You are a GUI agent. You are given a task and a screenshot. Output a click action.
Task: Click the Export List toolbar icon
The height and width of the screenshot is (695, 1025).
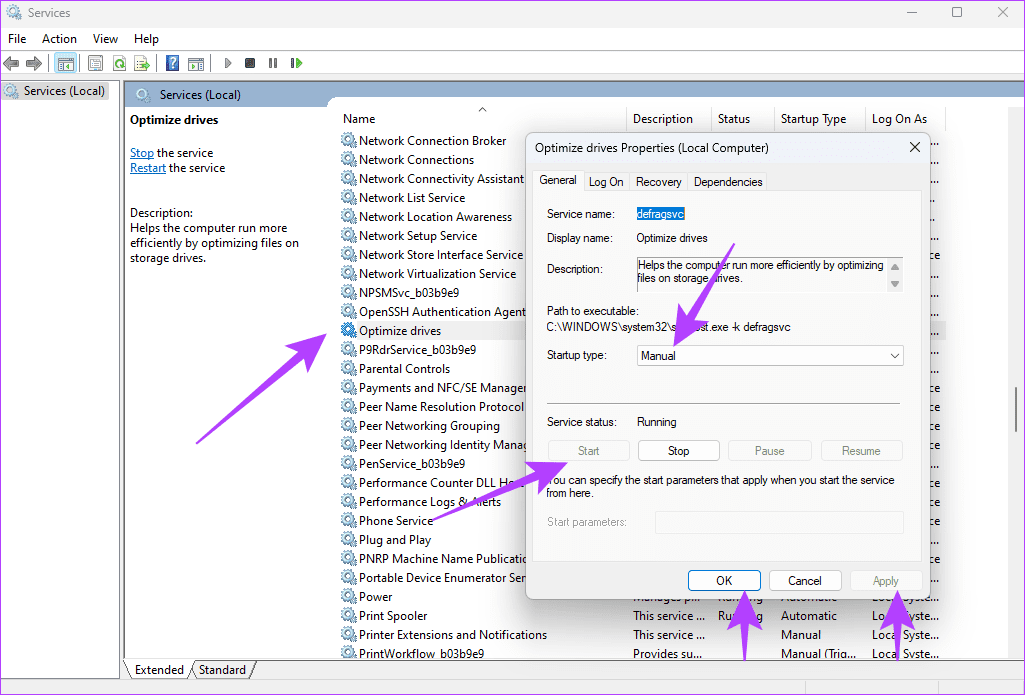tap(142, 63)
